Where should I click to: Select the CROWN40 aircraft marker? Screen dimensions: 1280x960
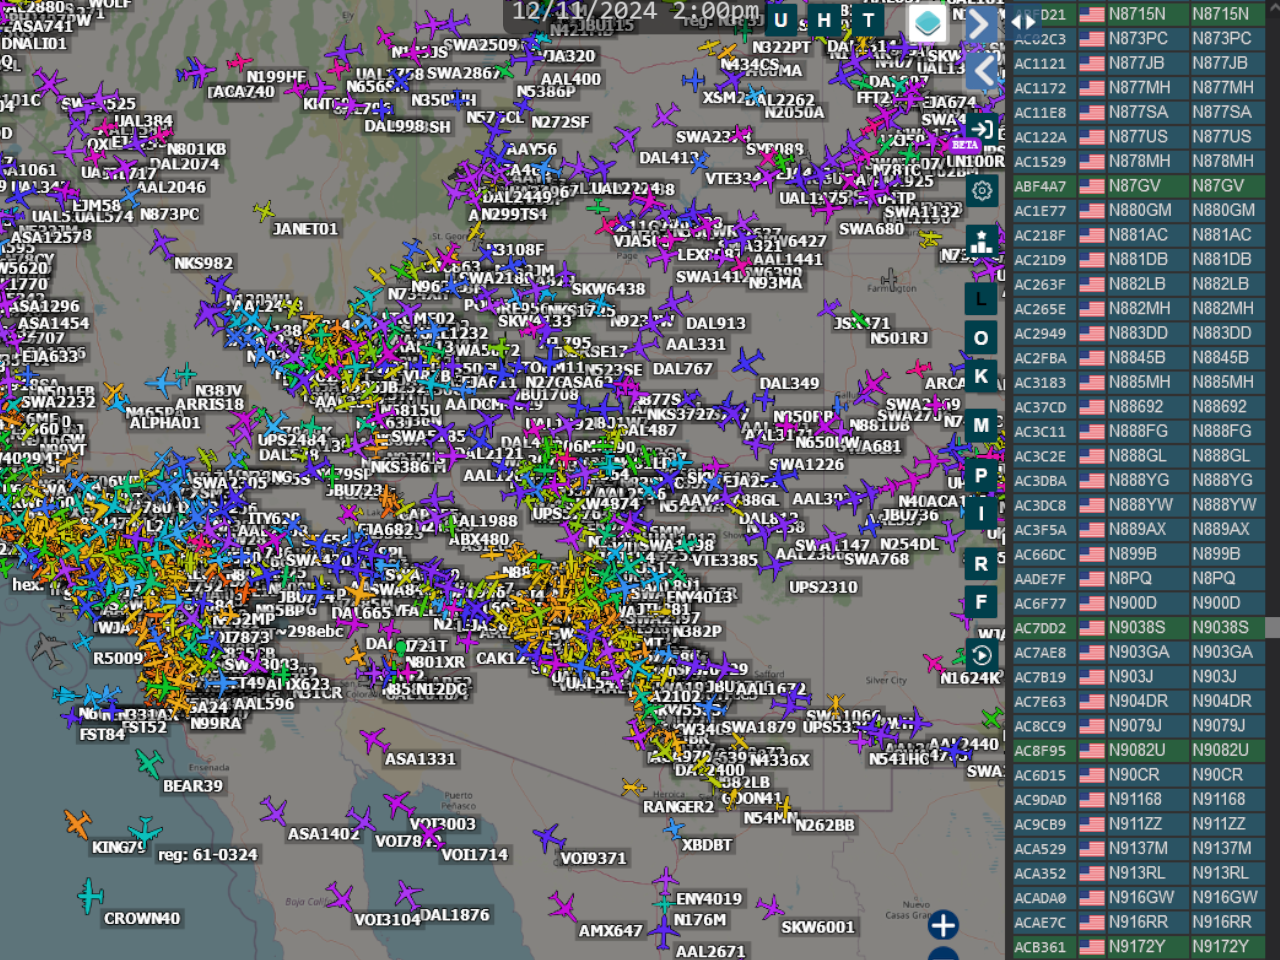point(90,895)
